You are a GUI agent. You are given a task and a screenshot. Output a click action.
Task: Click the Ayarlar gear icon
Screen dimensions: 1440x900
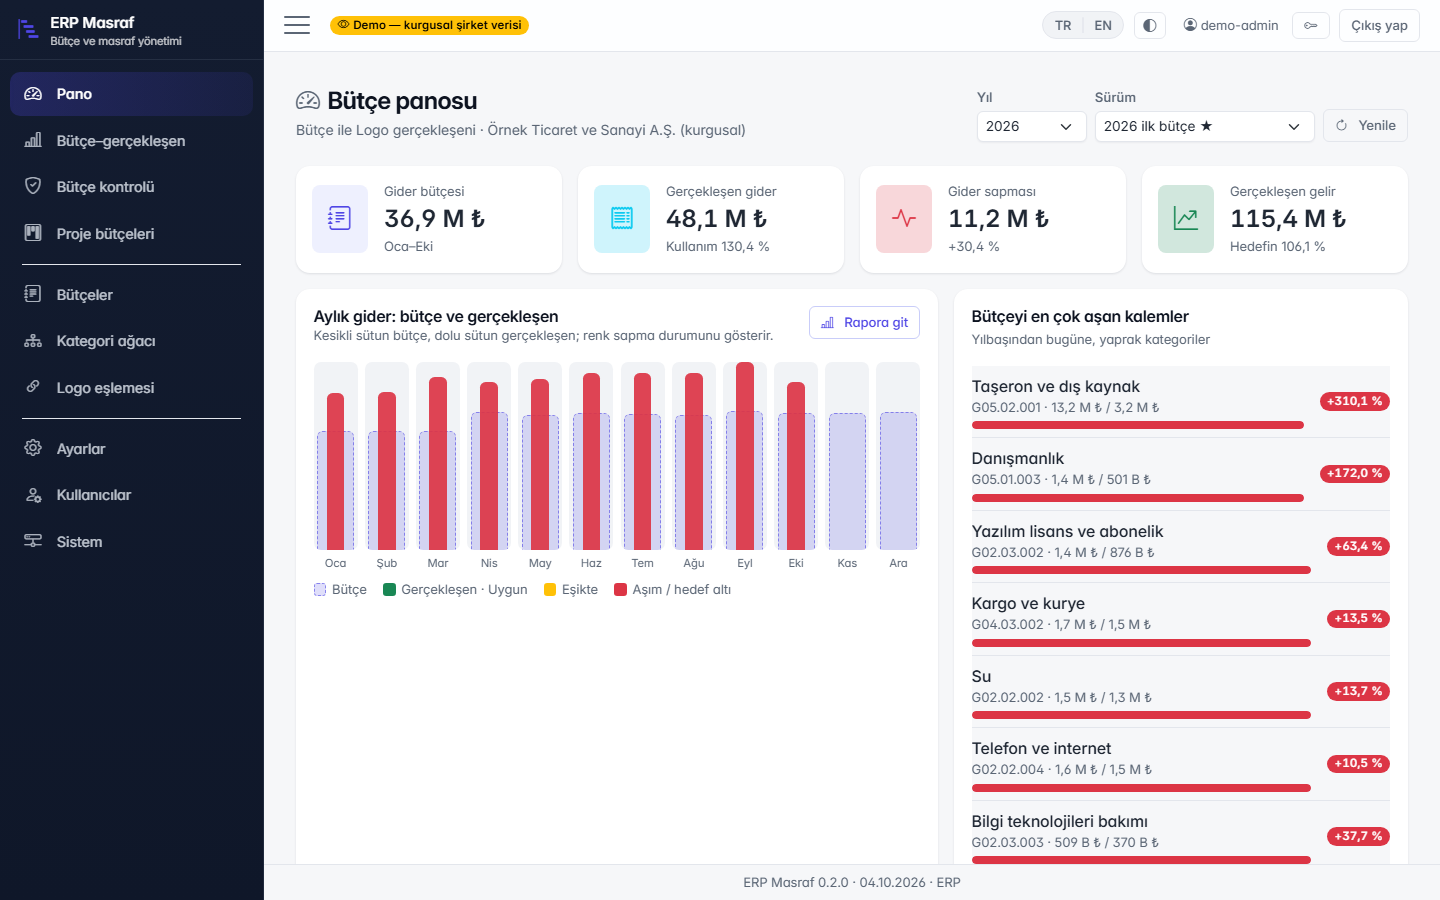coord(33,448)
